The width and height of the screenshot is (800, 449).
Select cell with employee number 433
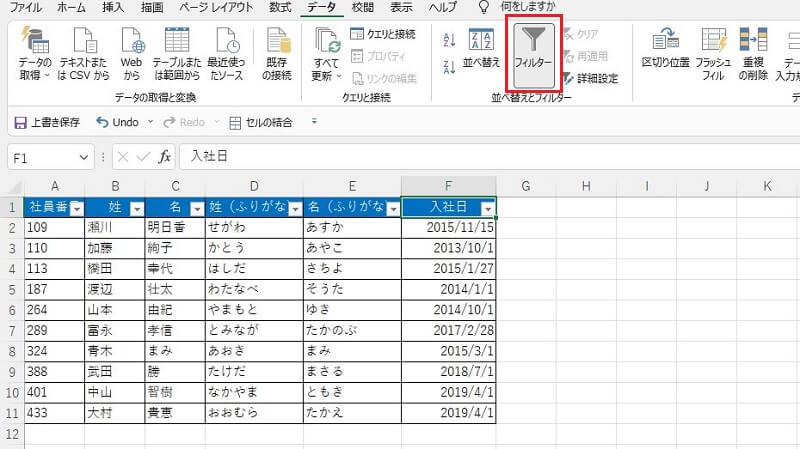coord(54,413)
